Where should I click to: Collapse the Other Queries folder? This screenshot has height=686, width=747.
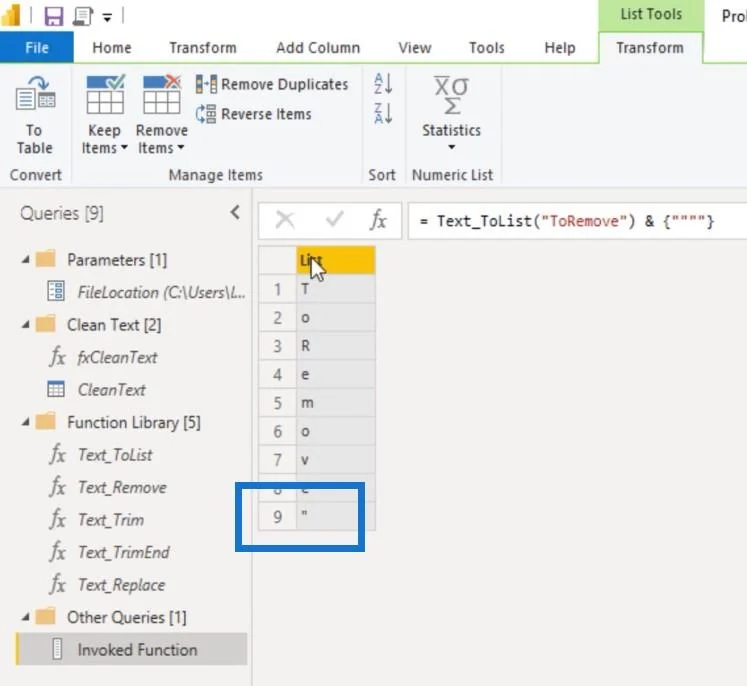click(26, 617)
